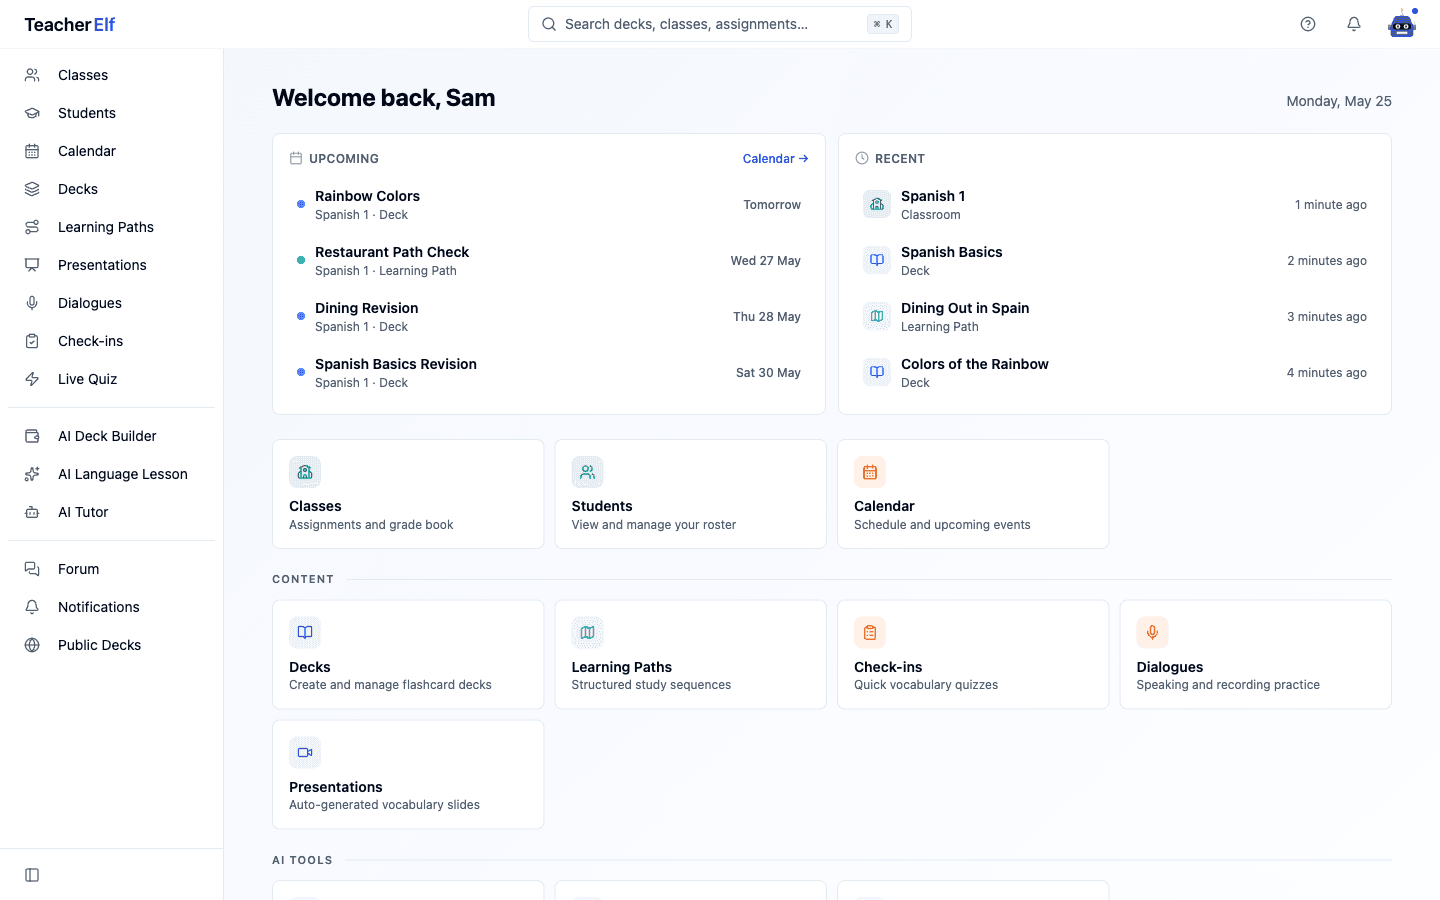This screenshot has width=1440, height=900.
Task: Open the Classes assignments and grade book card
Action: click(408, 494)
